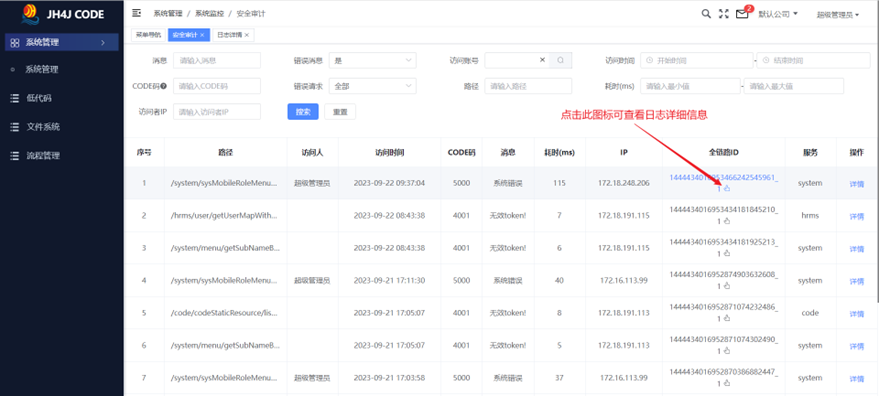
Task: Open 详情 for the hrms service row
Action: pos(857,217)
